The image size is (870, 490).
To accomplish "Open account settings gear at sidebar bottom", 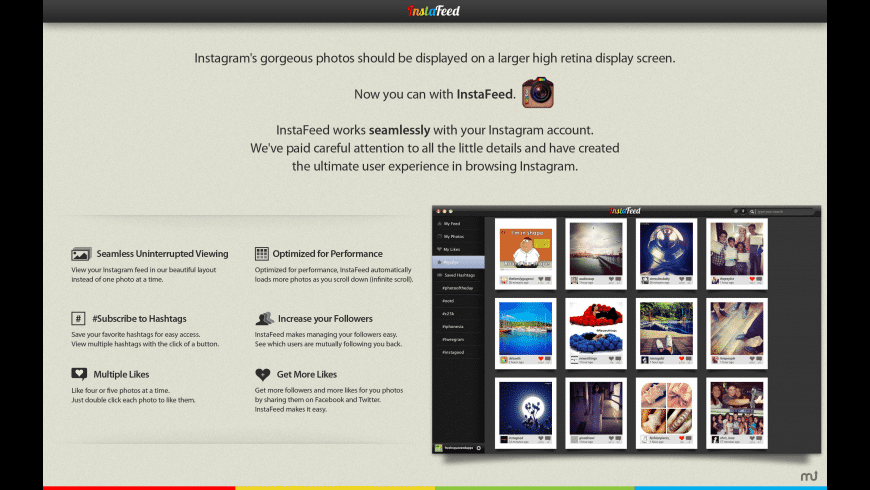I will tap(479, 448).
